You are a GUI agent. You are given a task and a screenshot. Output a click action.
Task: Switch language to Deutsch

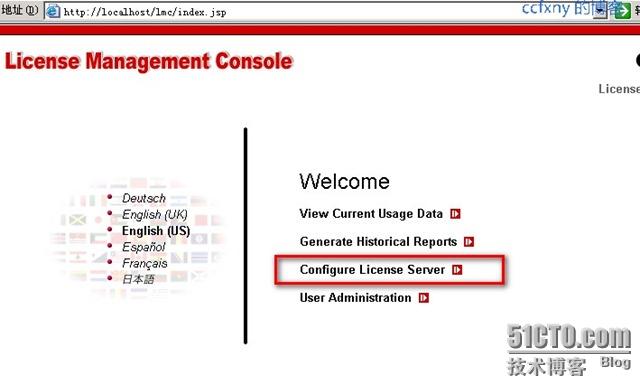[x=144, y=198]
